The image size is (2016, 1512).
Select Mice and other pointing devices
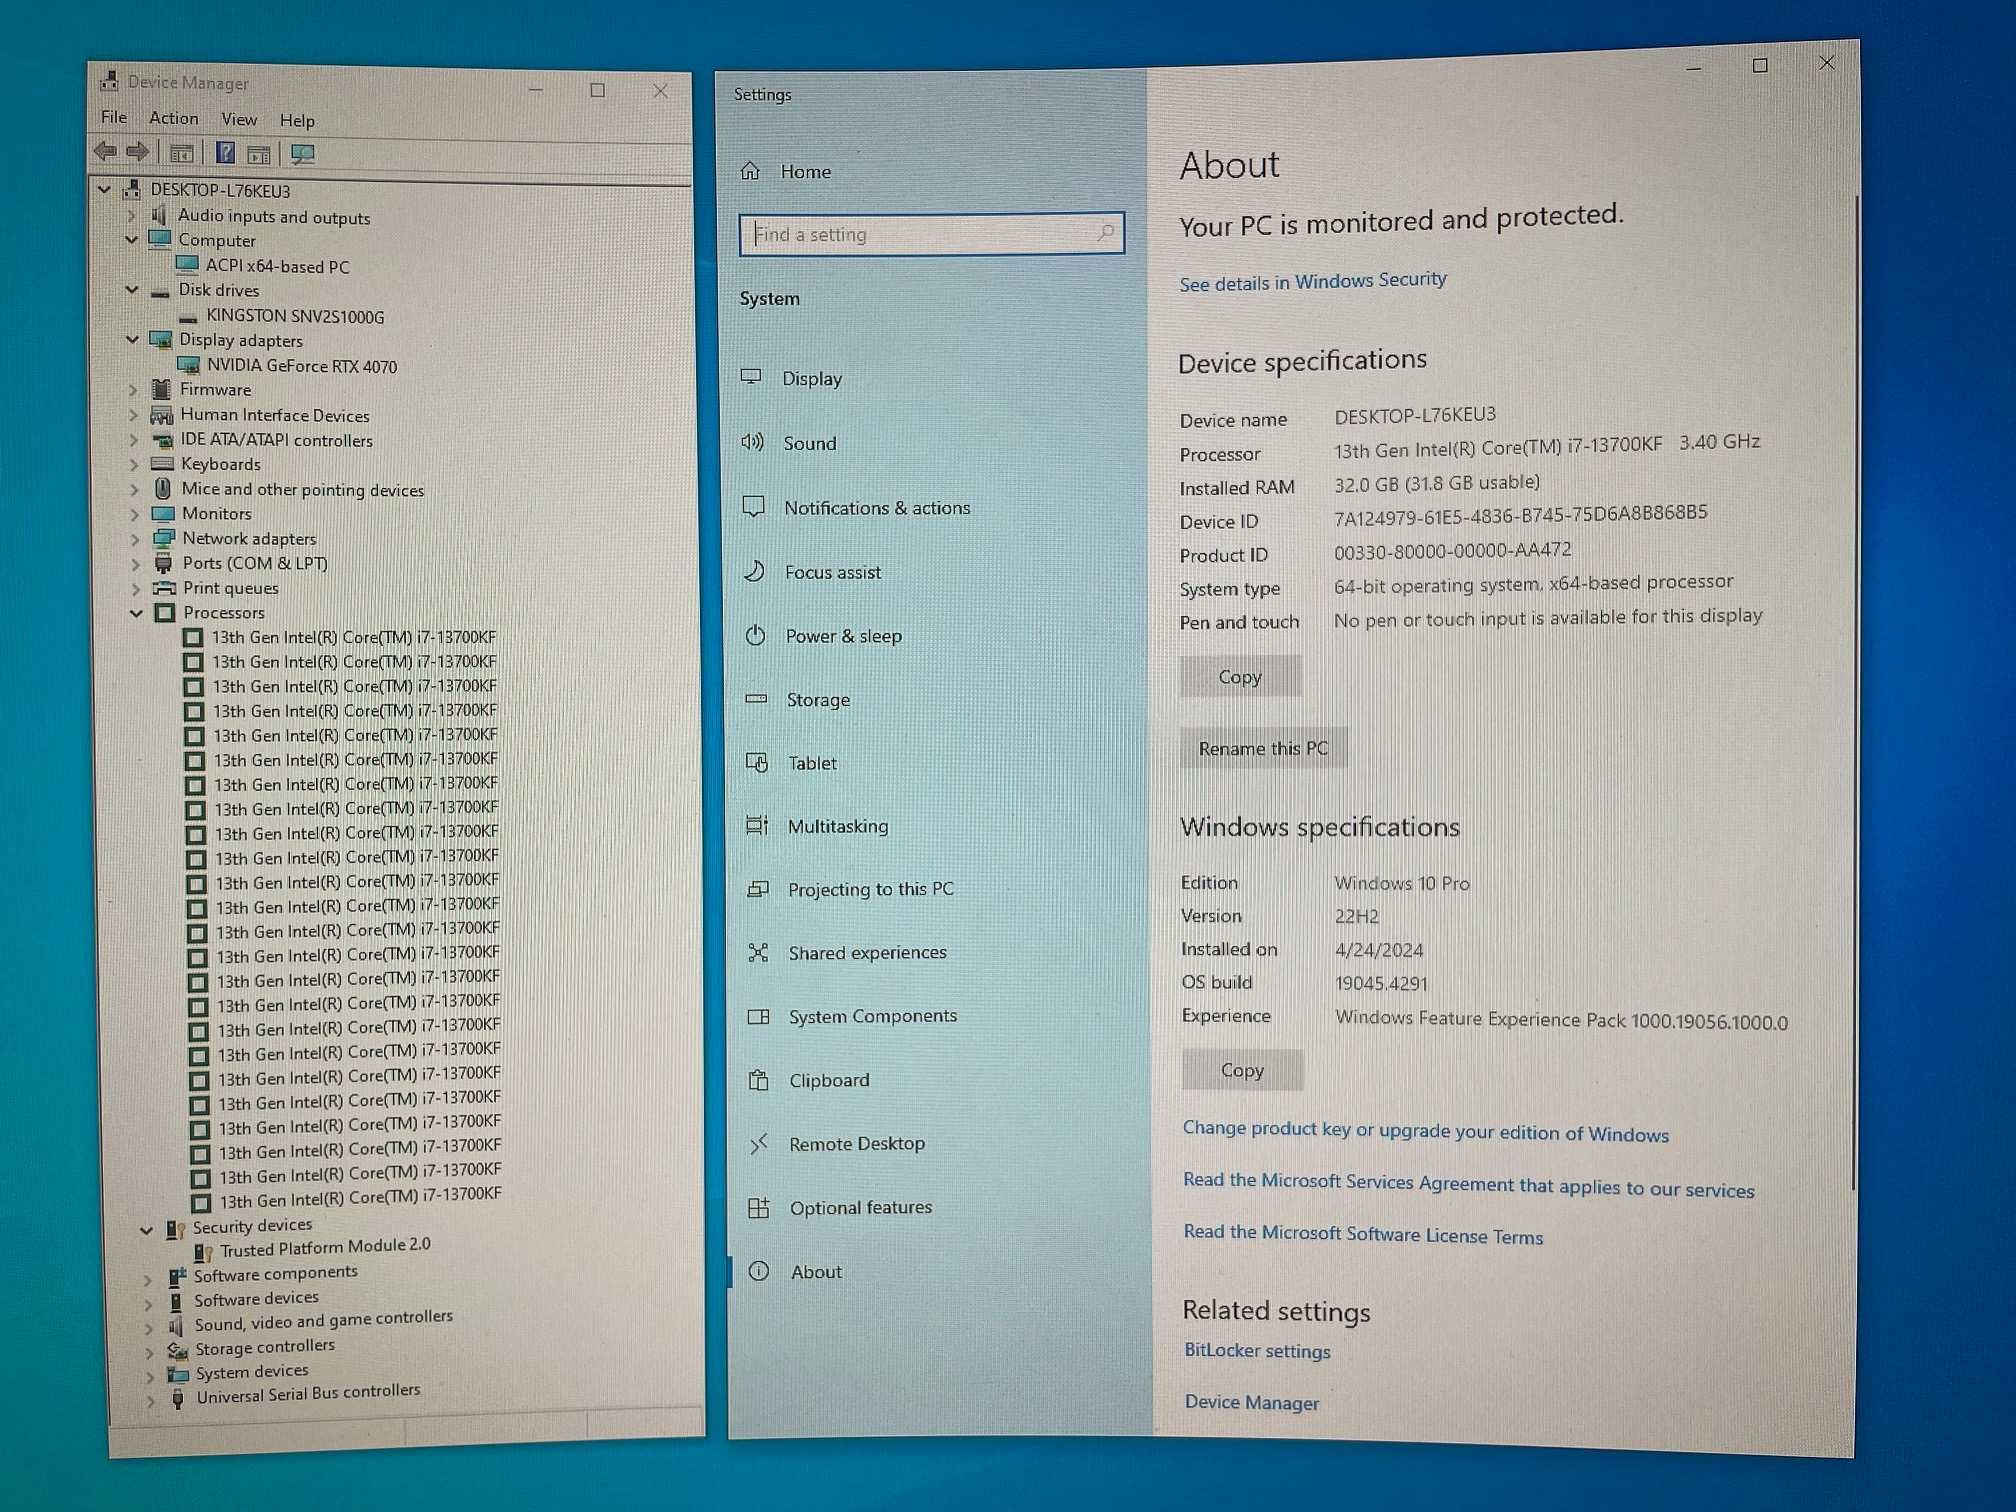point(302,489)
